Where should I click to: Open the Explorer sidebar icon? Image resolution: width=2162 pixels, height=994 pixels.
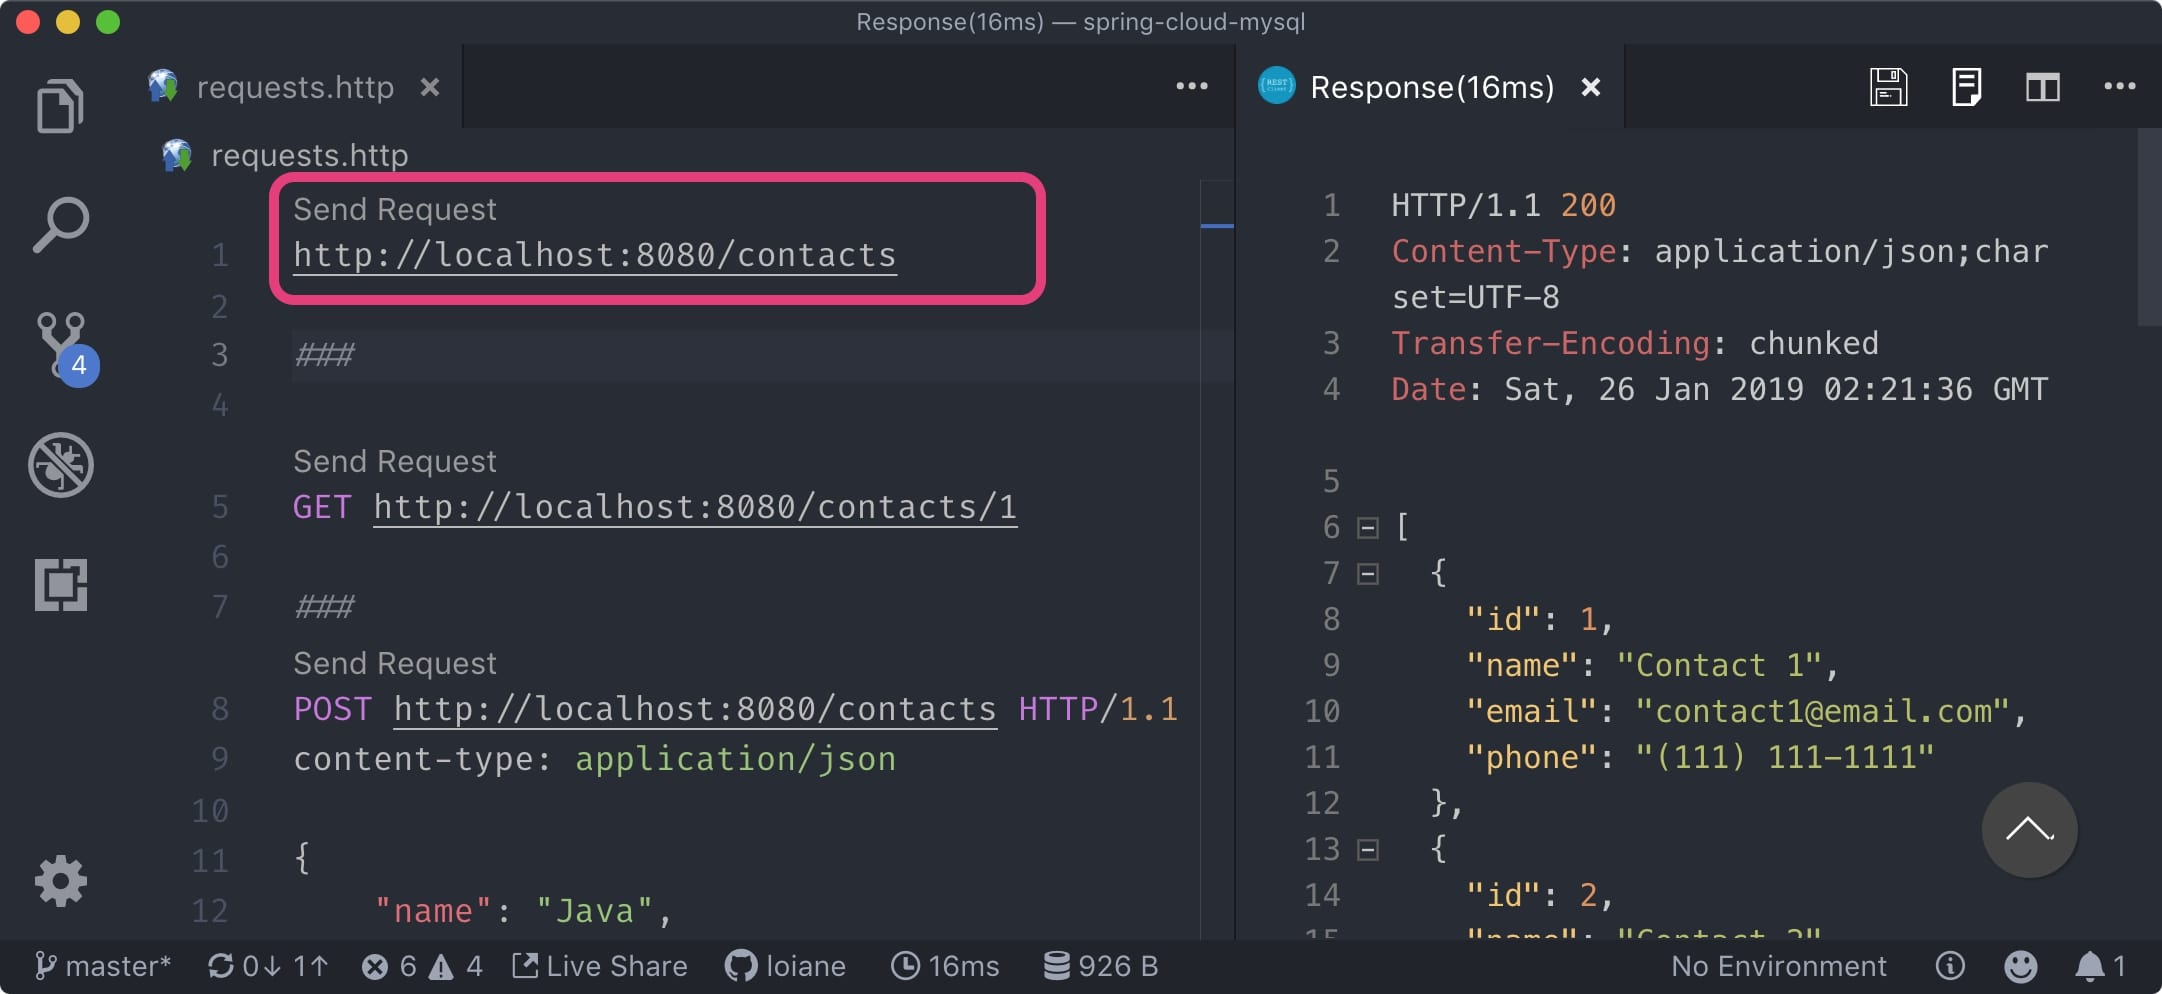(62, 105)
